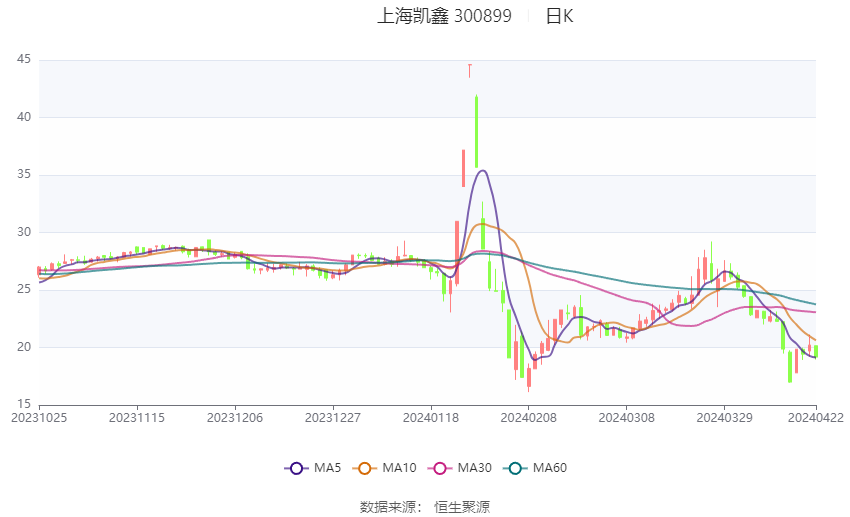850x517 pixels.
Task: Click the purple MA5 legend circle marker
Action: pos(295,468)
